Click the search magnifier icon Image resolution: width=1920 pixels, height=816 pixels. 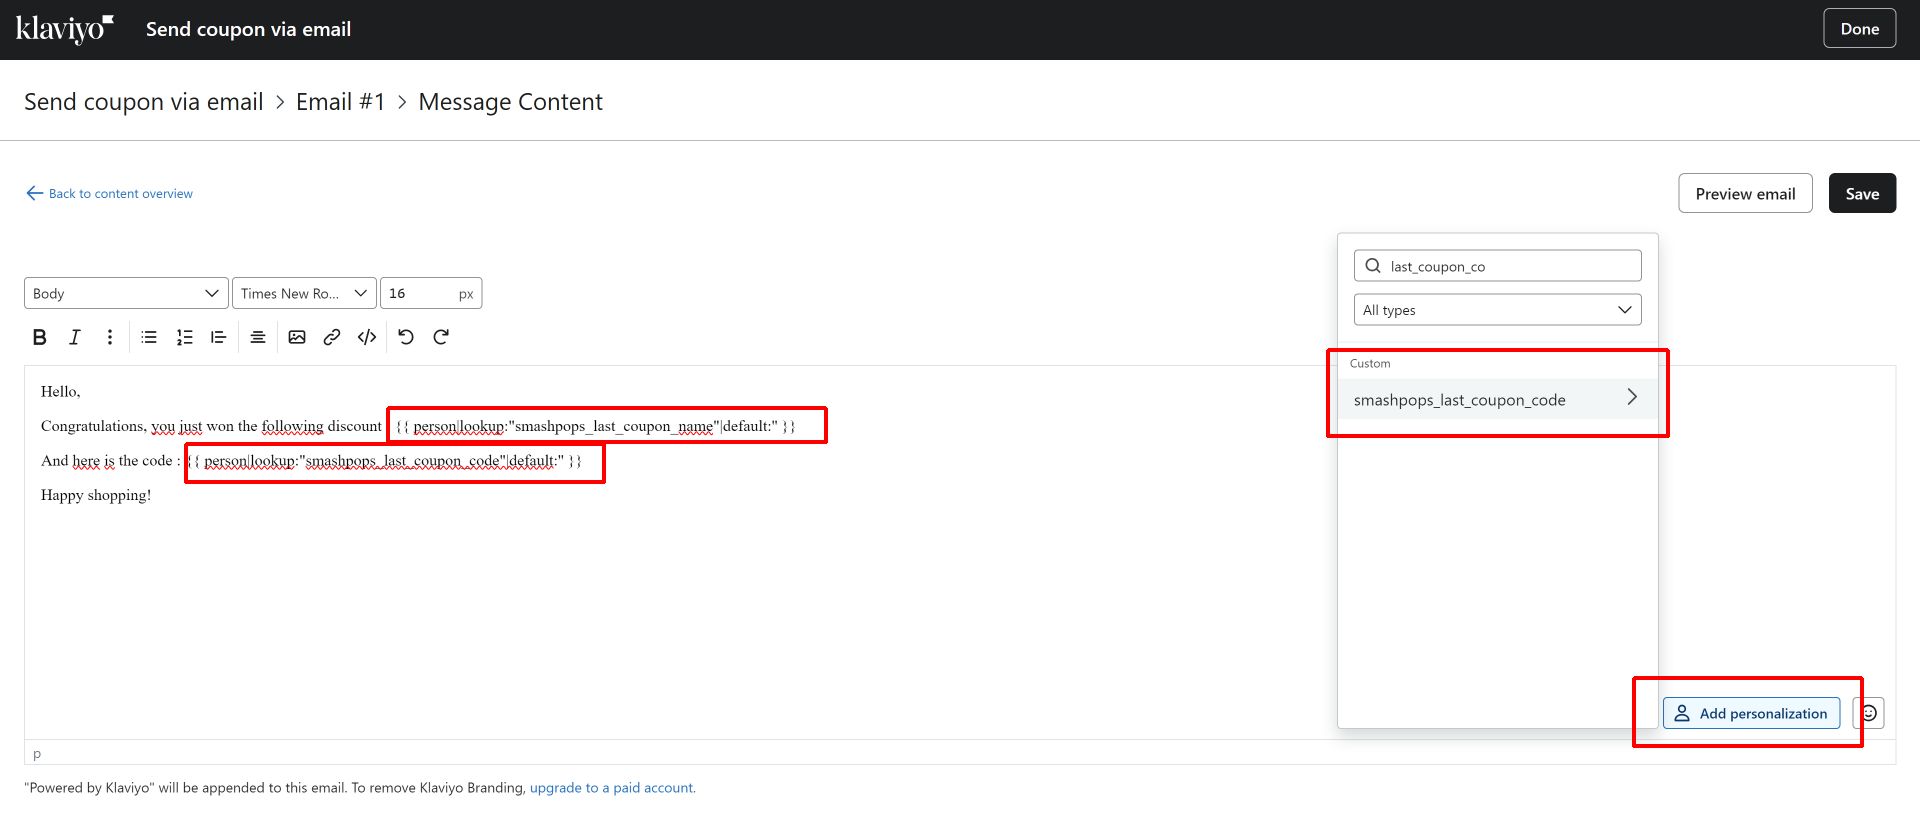[1373, 266]
